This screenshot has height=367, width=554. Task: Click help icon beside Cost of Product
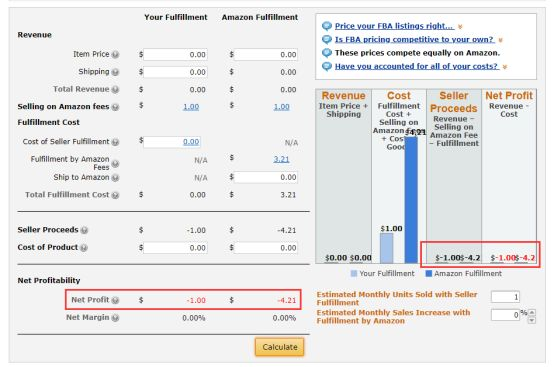[x=84, y=248]
